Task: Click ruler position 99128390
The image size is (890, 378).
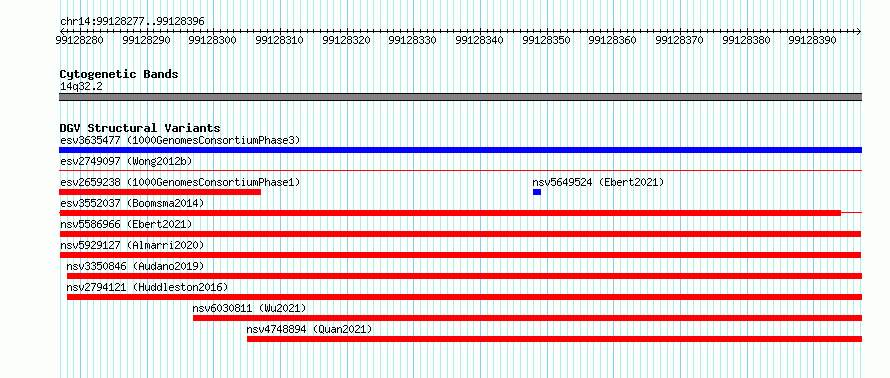Action: point(812,40)
